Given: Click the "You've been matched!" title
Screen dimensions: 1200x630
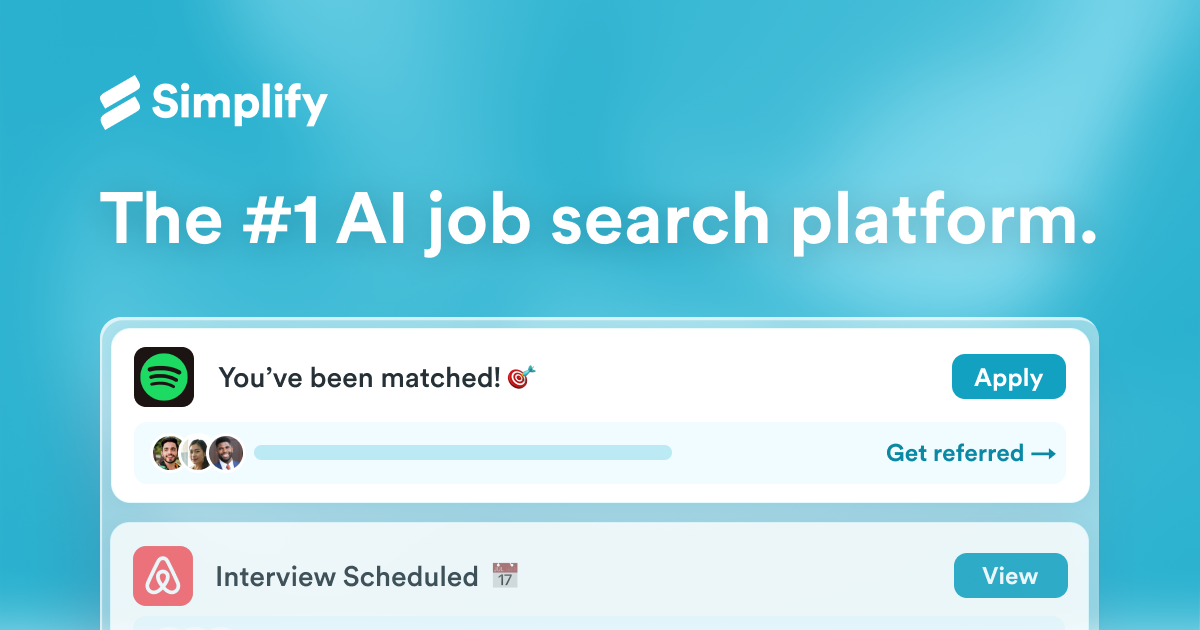Looking at the screenshot, I should pyautogui.click(x=359, y=378).
